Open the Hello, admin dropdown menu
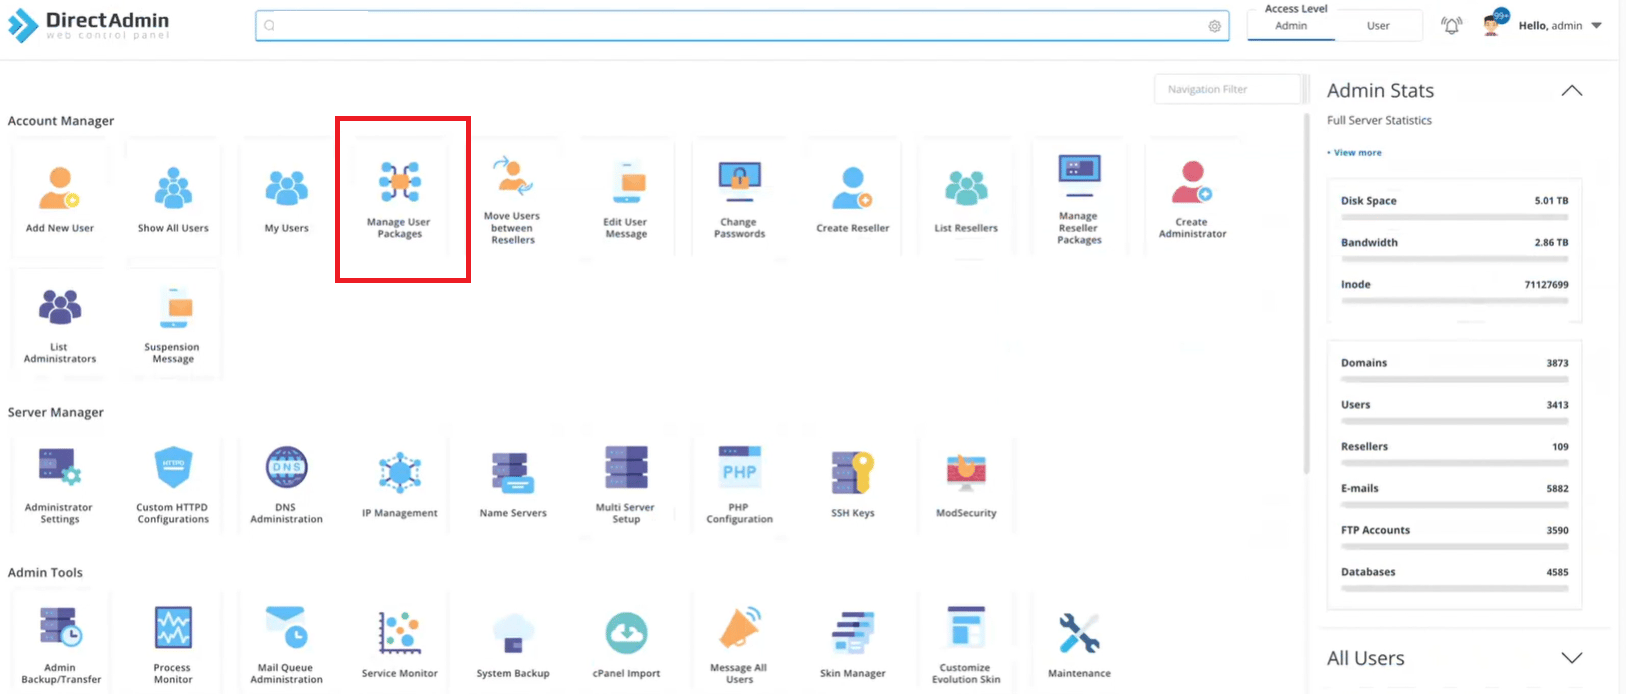 pyautogui.click(x=1560, y=26)
